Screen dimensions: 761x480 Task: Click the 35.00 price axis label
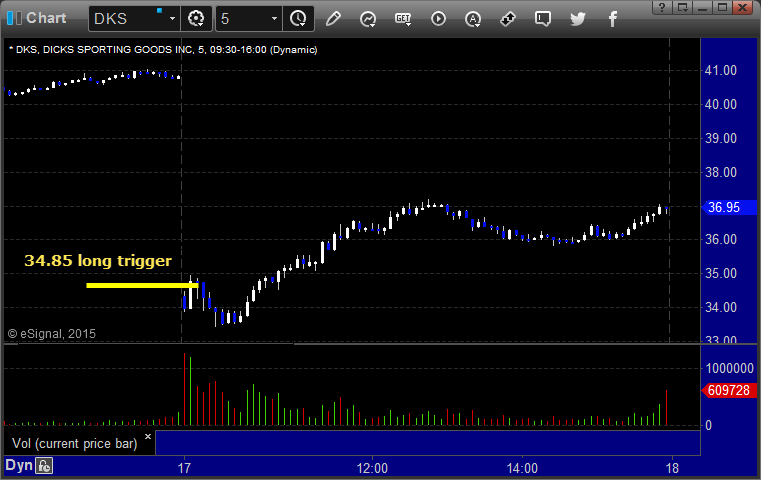pyautogui.click(x=721, y=273)
